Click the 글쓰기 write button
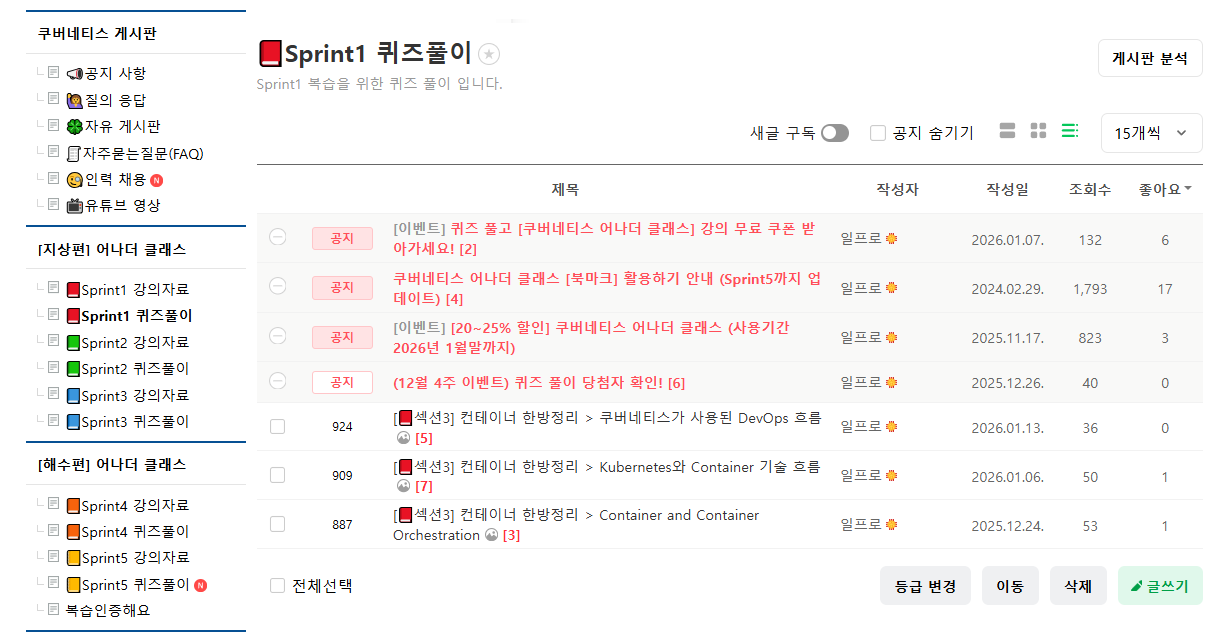Image resolution: width=1216 pixels, height=636 pixels. point(1160,586)
